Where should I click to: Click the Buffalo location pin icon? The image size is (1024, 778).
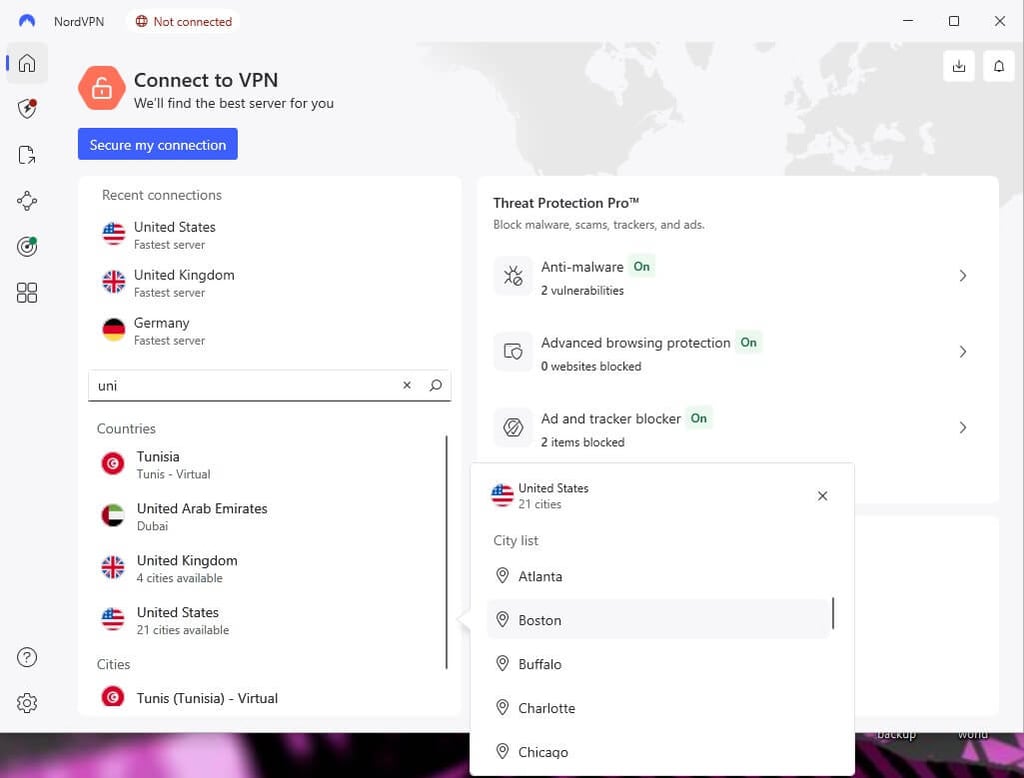(x=502, y=664)
